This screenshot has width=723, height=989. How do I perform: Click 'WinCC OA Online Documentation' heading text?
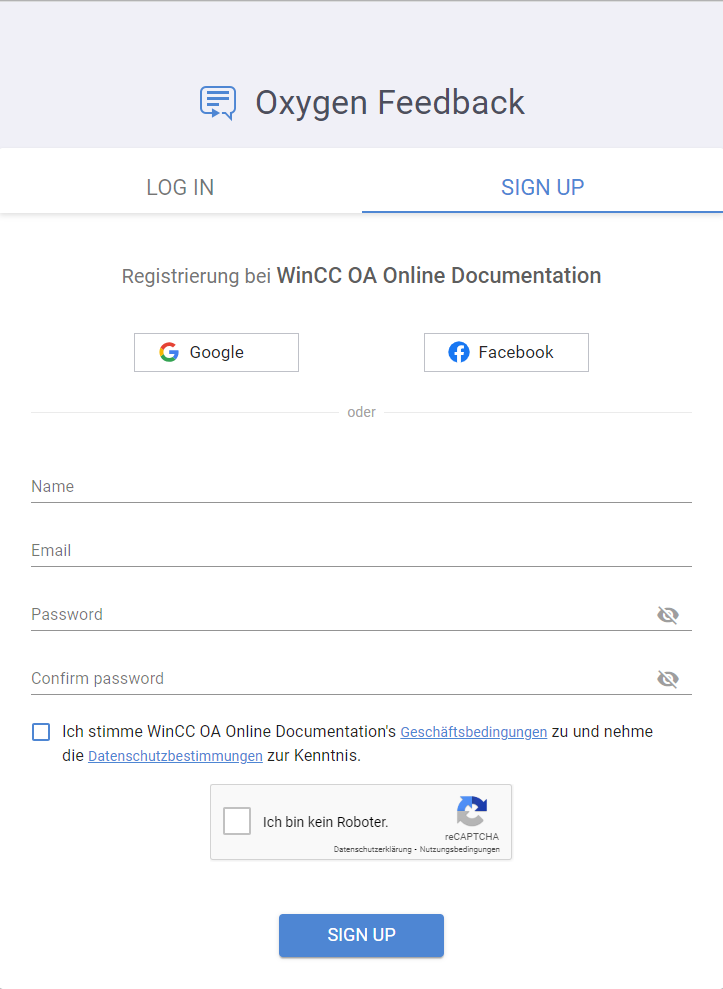tap(439, 276)
